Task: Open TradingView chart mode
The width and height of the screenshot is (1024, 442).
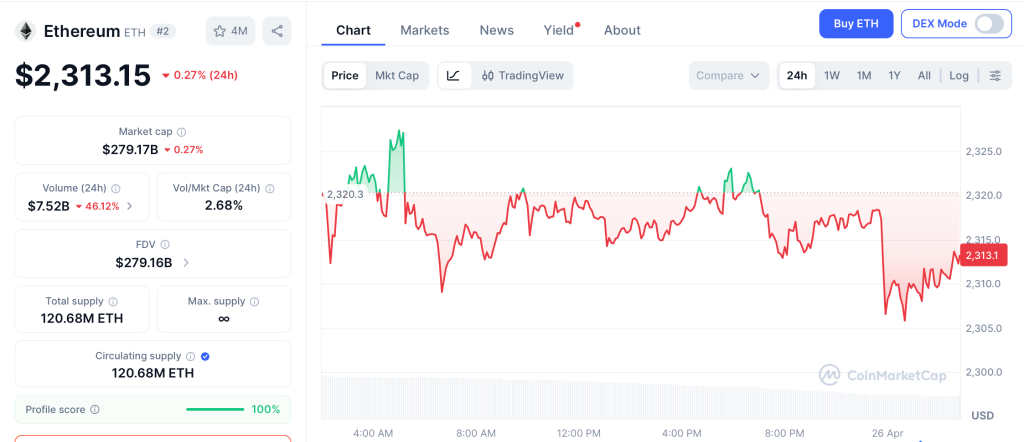Action: tap(522, 76)
